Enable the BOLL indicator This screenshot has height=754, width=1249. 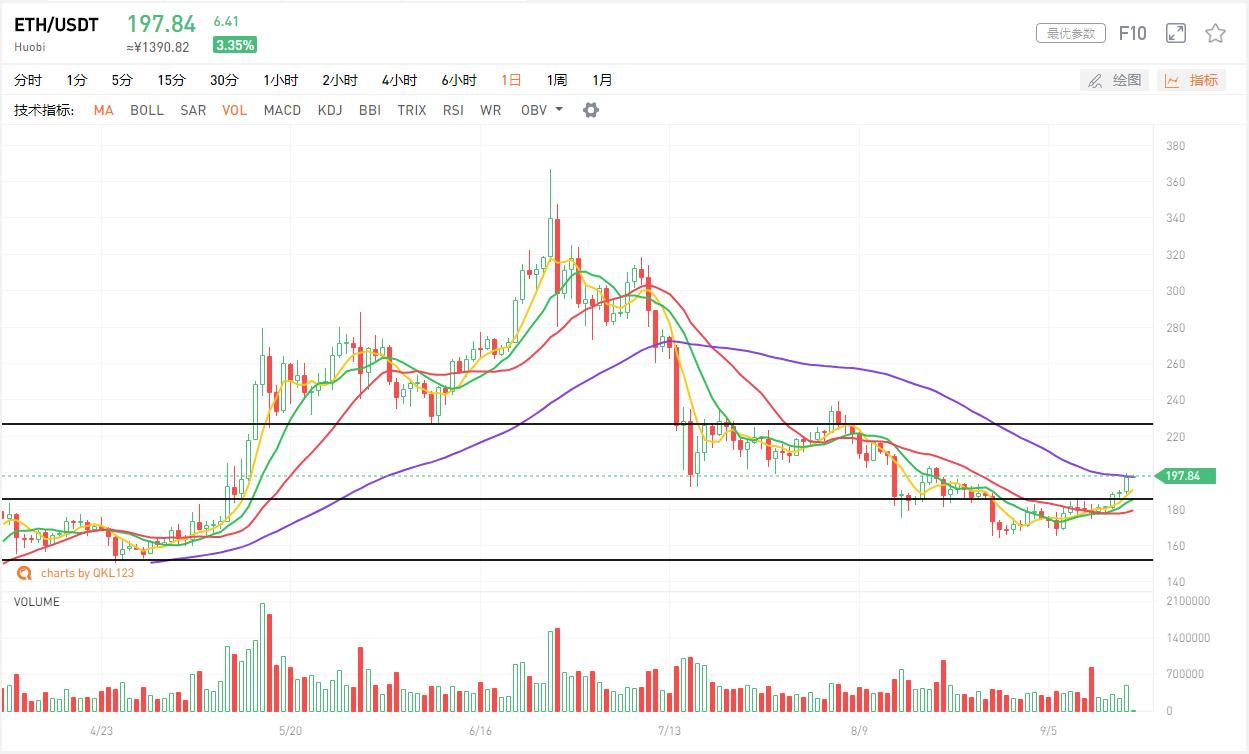tap(146, 110)
